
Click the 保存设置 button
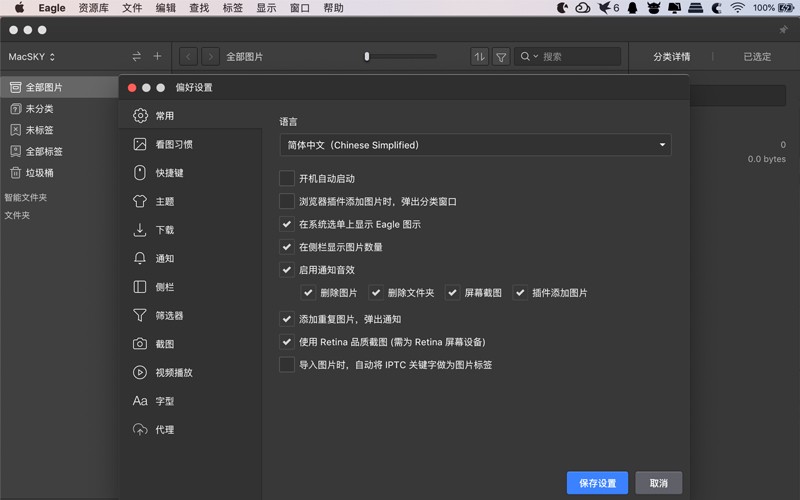(x=597, y=483)
